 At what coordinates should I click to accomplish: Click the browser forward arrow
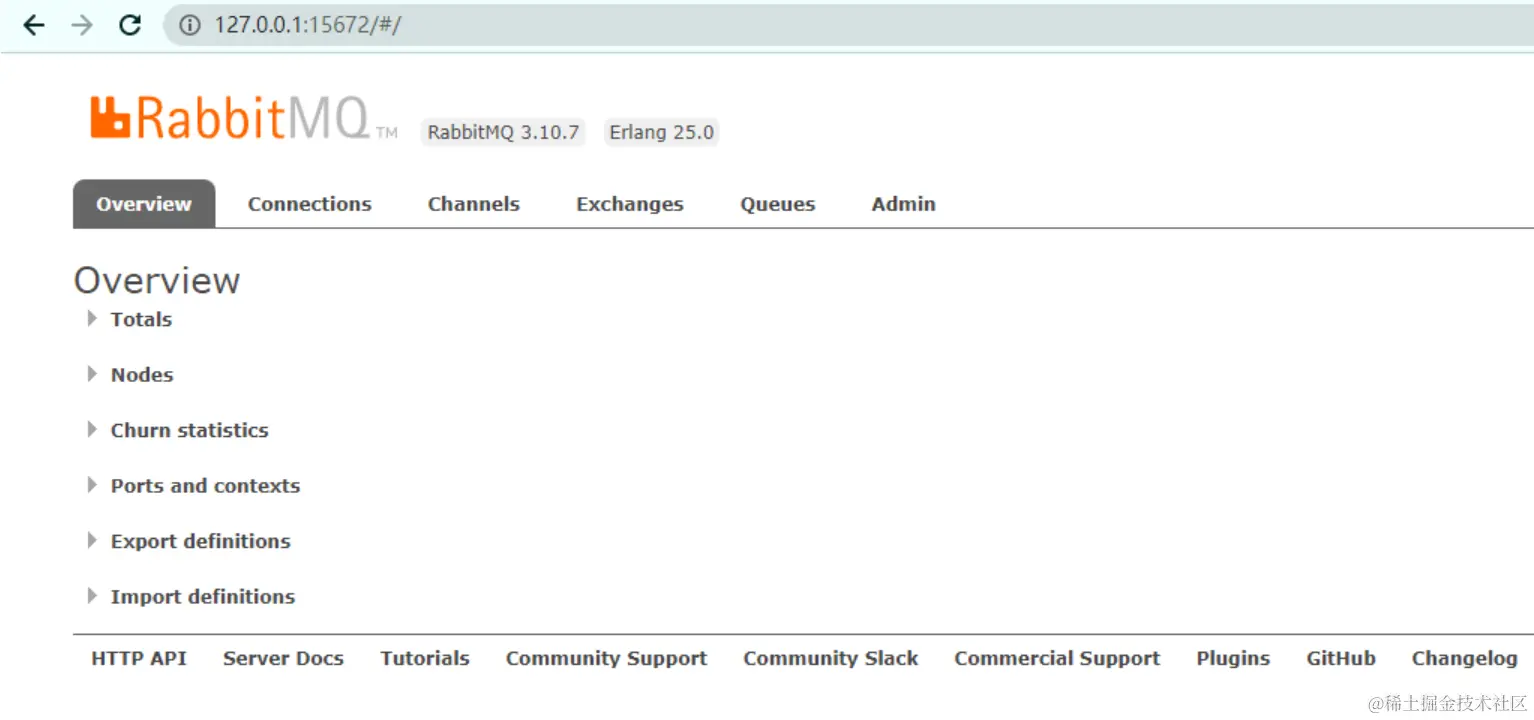coord(82,25)
